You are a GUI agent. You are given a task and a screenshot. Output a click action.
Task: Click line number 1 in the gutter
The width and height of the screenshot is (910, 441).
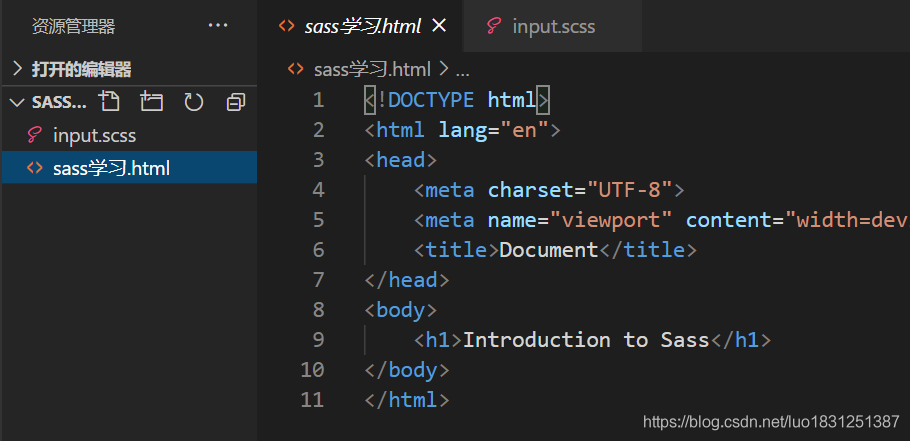click(318, 100)
